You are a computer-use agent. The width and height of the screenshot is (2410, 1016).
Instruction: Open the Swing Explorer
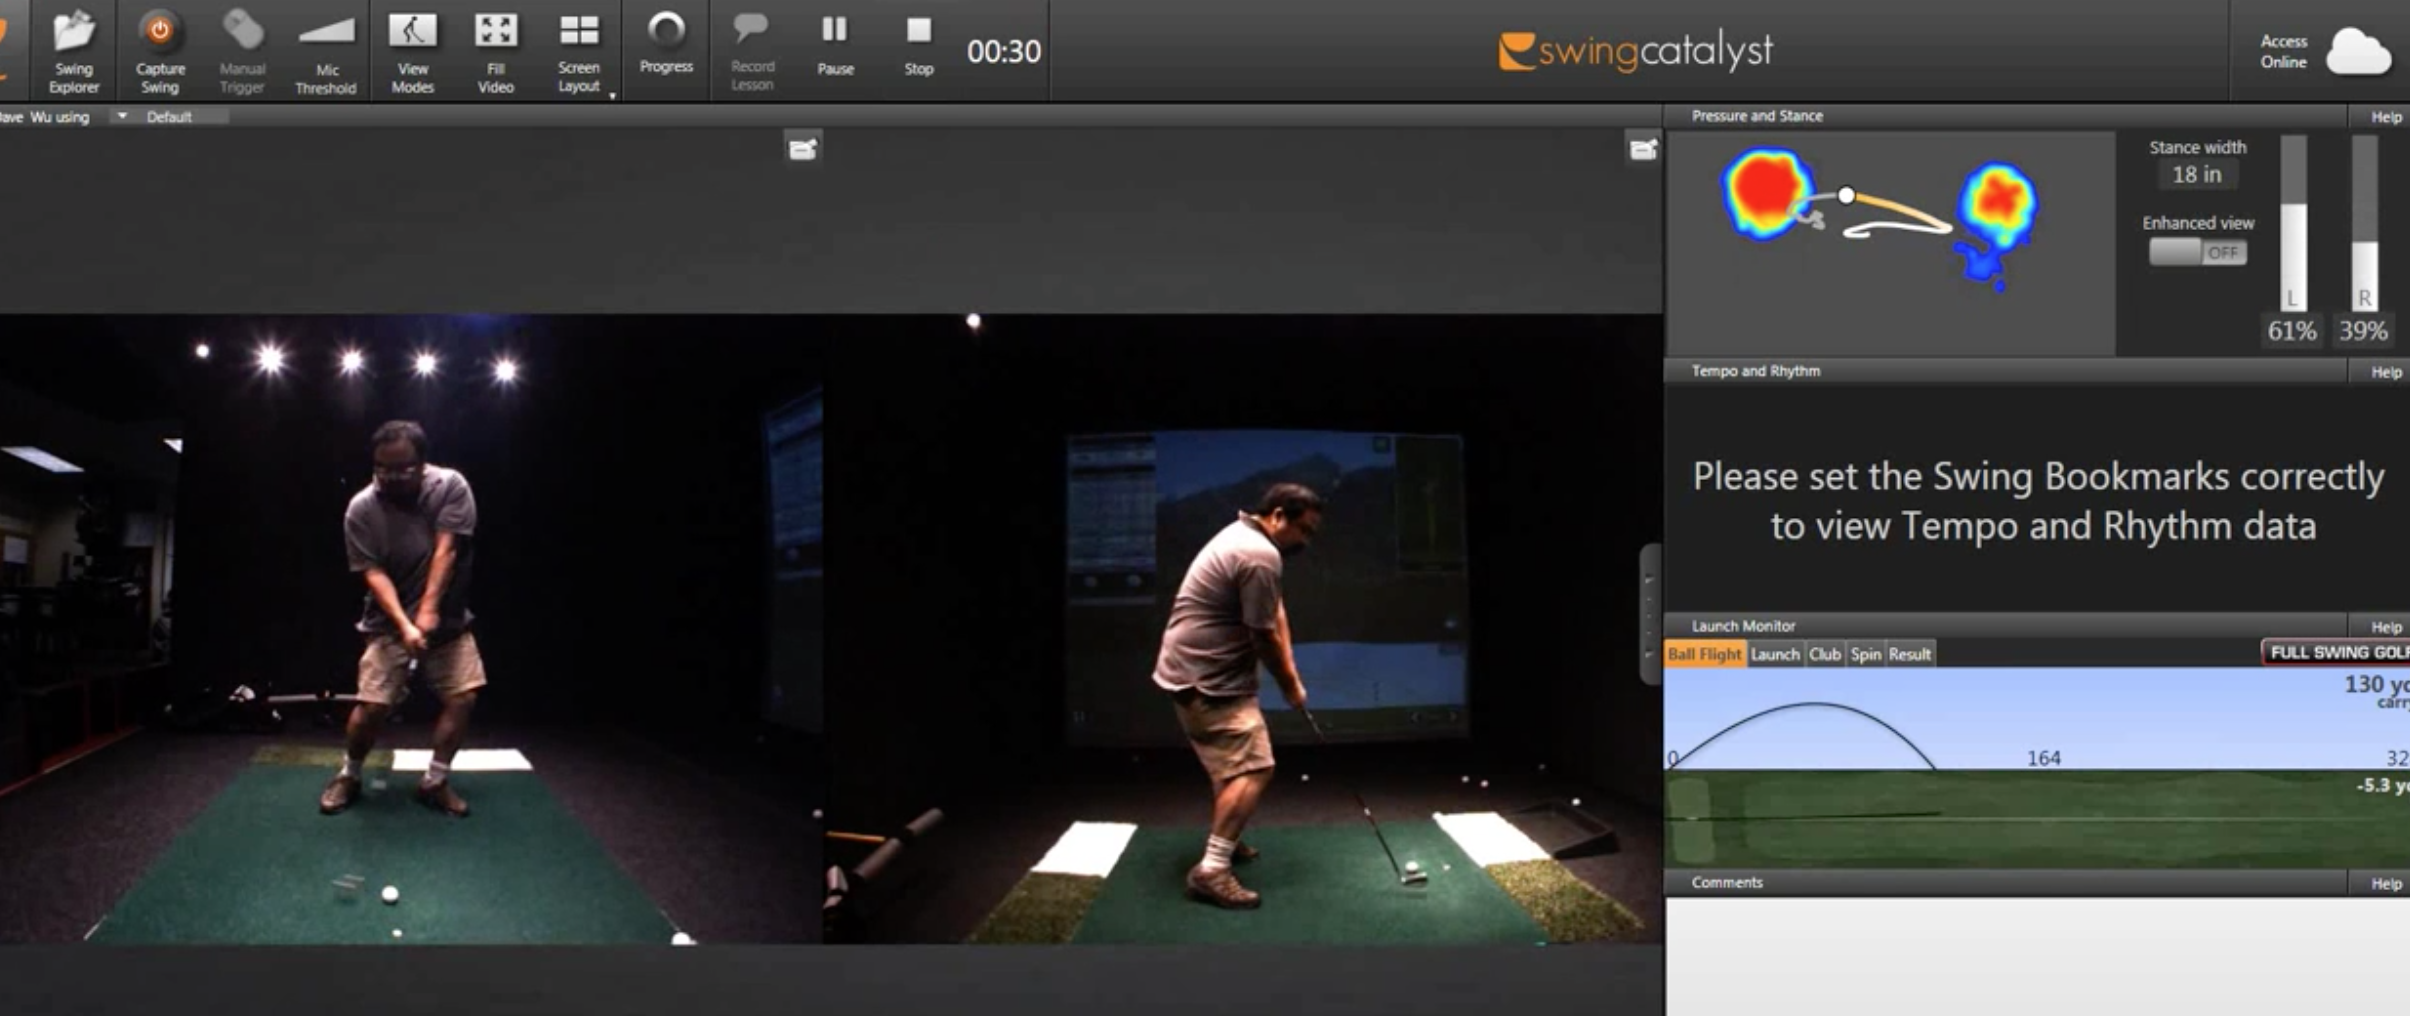[73, 50]
